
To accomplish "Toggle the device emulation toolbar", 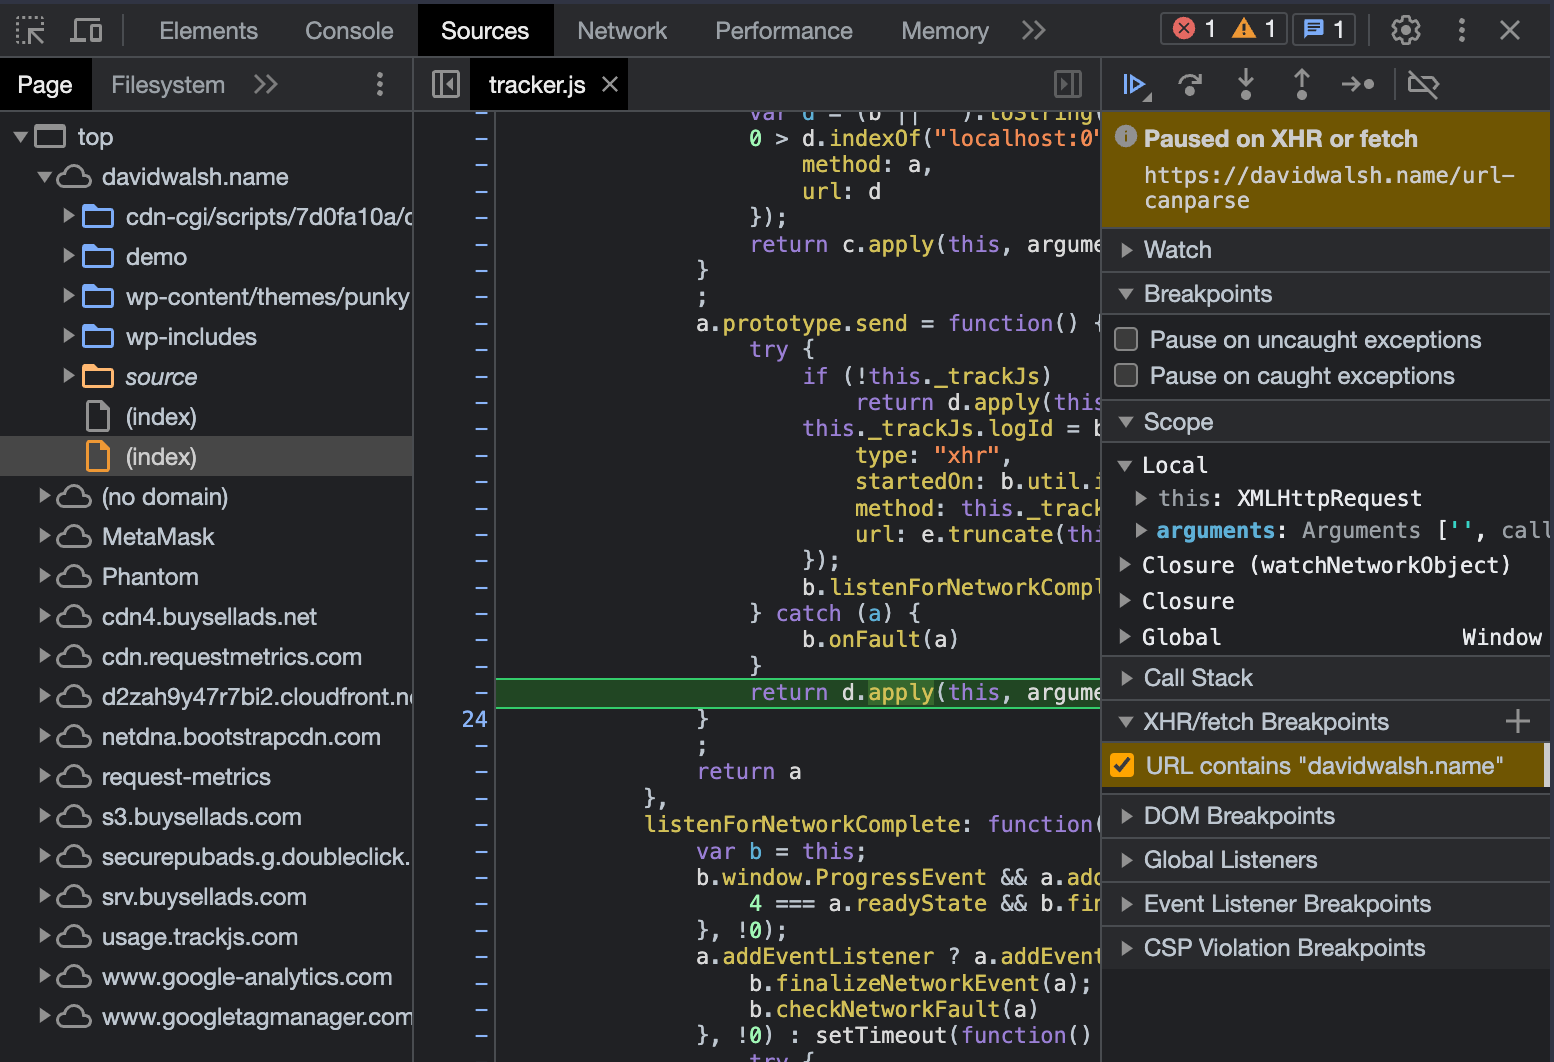I will click(86, 30).
